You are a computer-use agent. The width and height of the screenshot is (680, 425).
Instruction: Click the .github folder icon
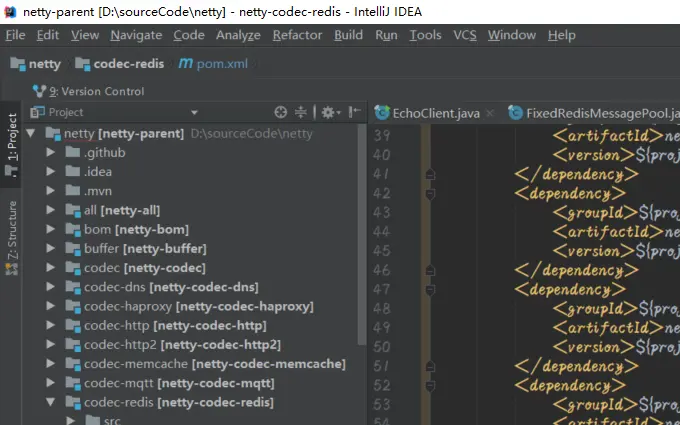[x=72, y=152]
